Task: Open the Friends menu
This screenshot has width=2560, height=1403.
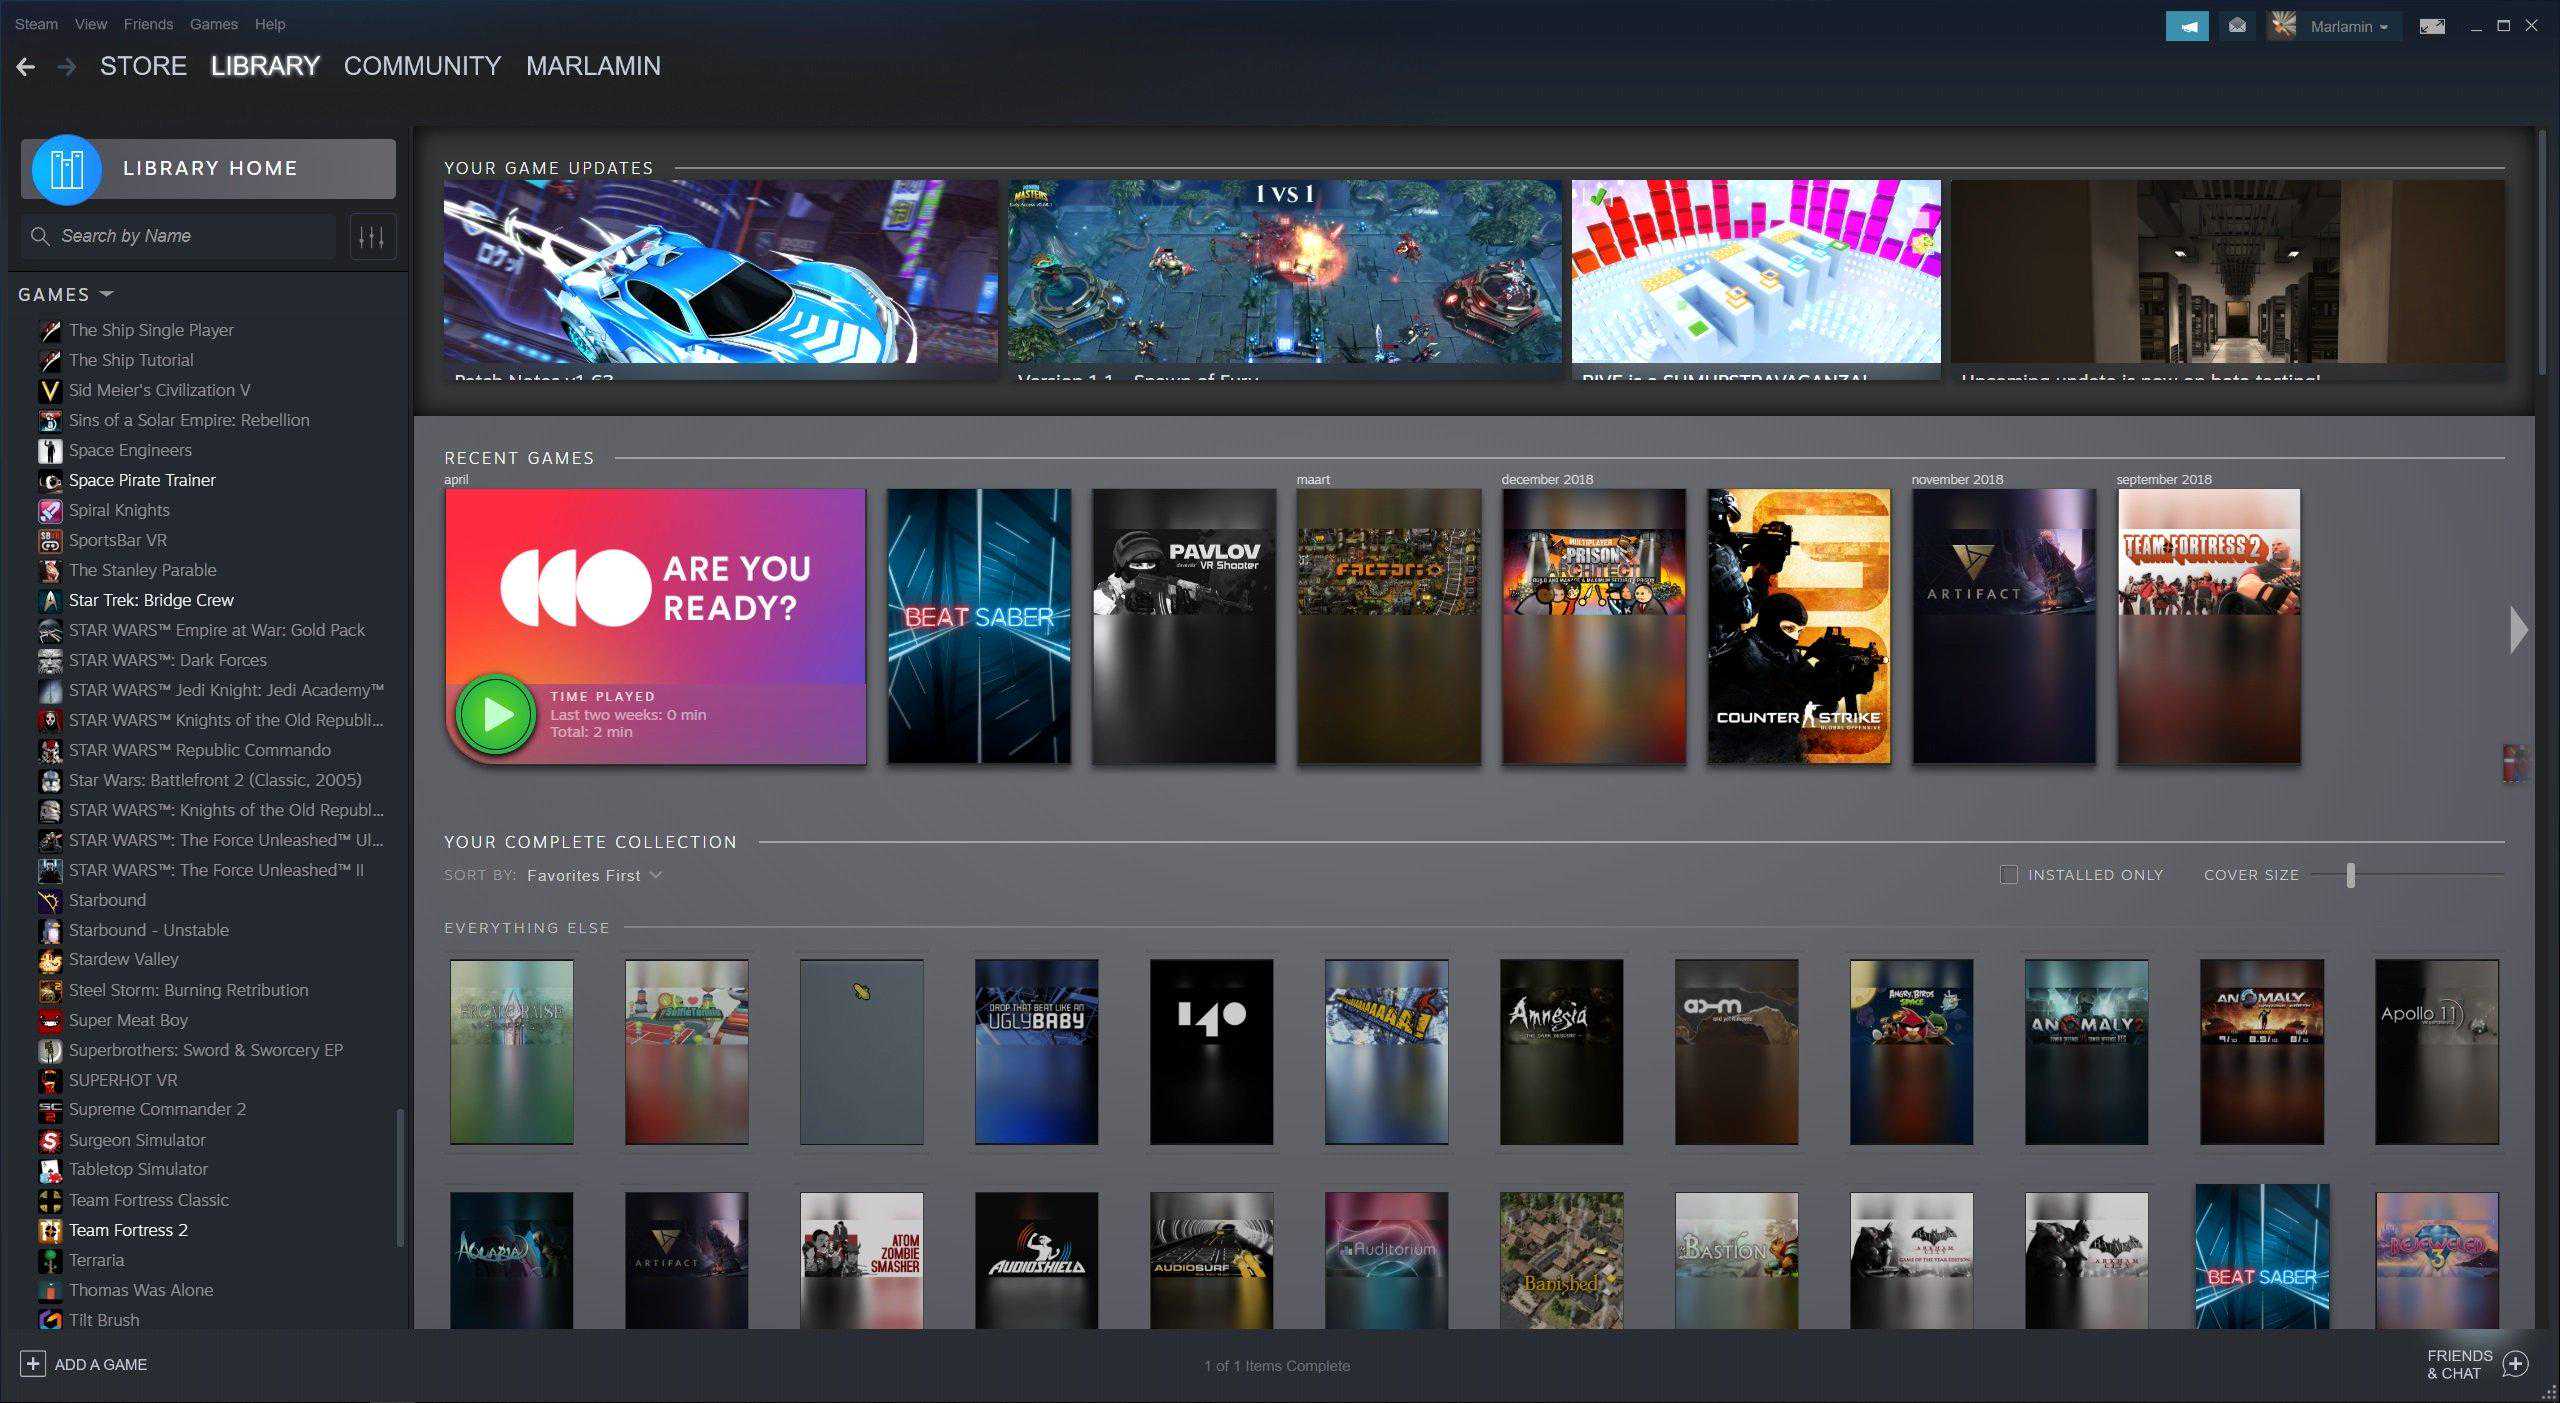Action: tap(148, 24)
